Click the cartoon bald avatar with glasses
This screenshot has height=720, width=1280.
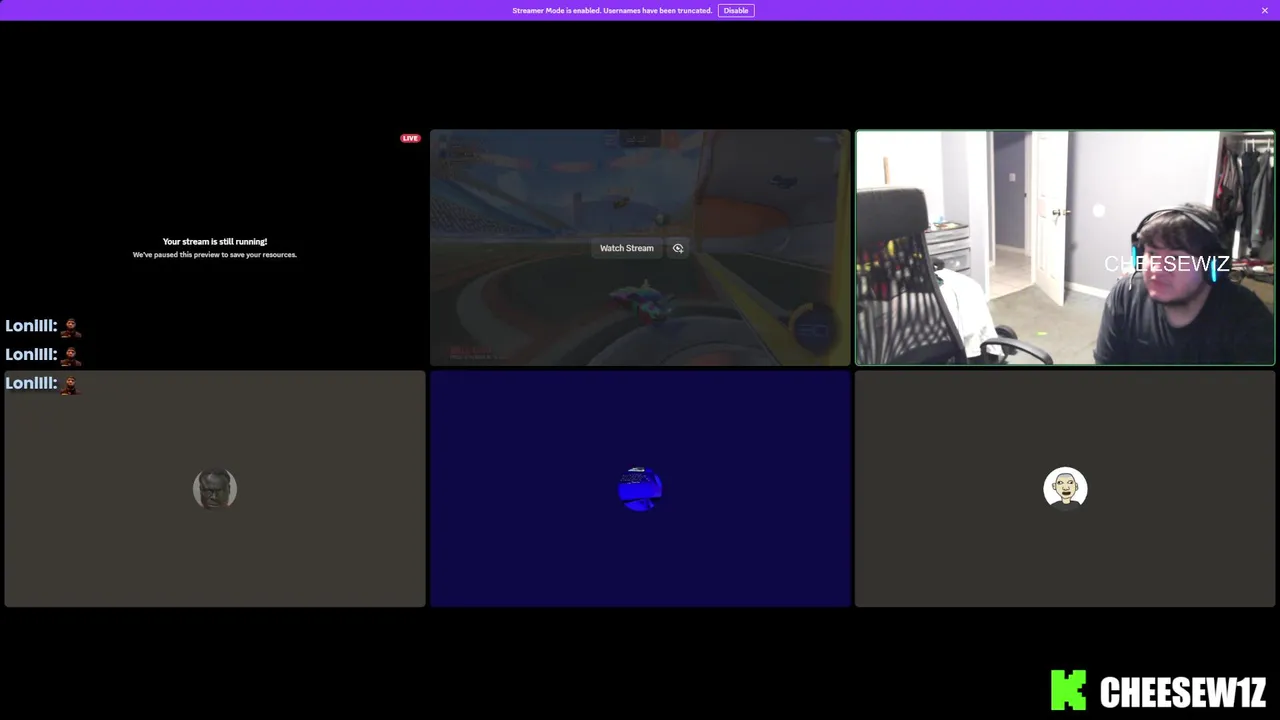(1065, 489)
